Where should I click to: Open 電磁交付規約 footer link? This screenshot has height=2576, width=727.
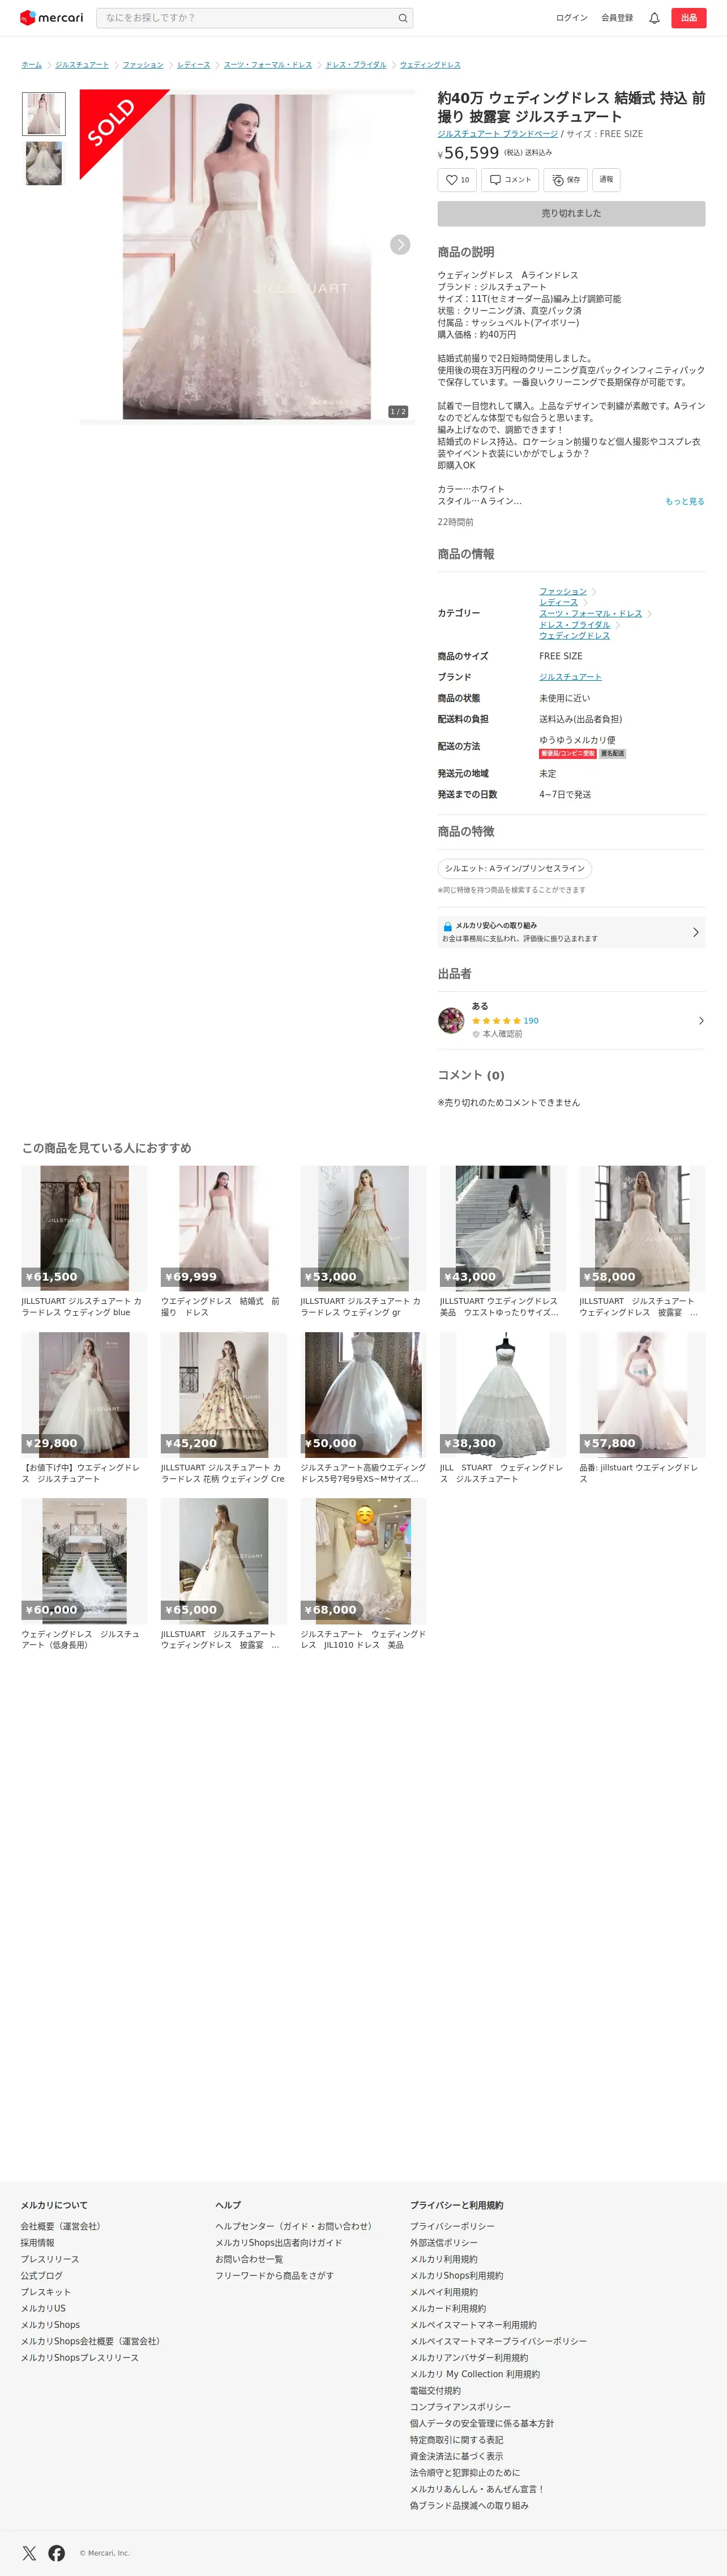(x=435, y=2390)
